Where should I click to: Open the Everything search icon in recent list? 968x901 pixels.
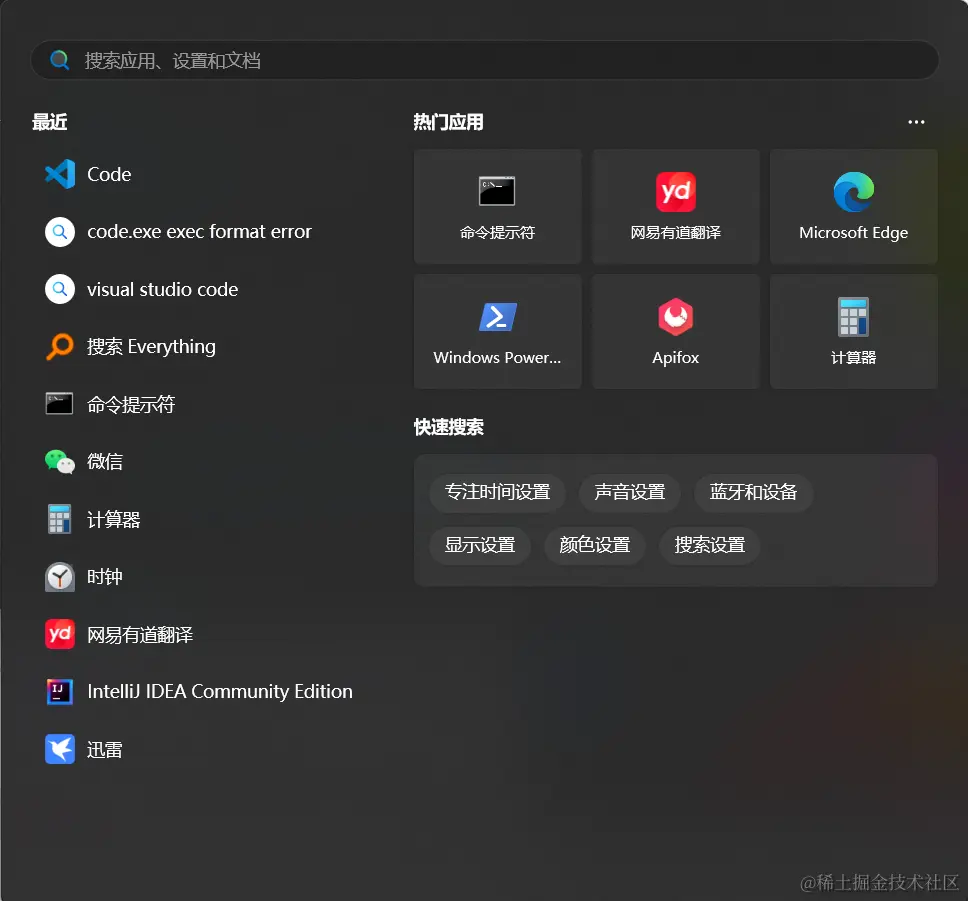pyautogui.click(x=60, y=346)
